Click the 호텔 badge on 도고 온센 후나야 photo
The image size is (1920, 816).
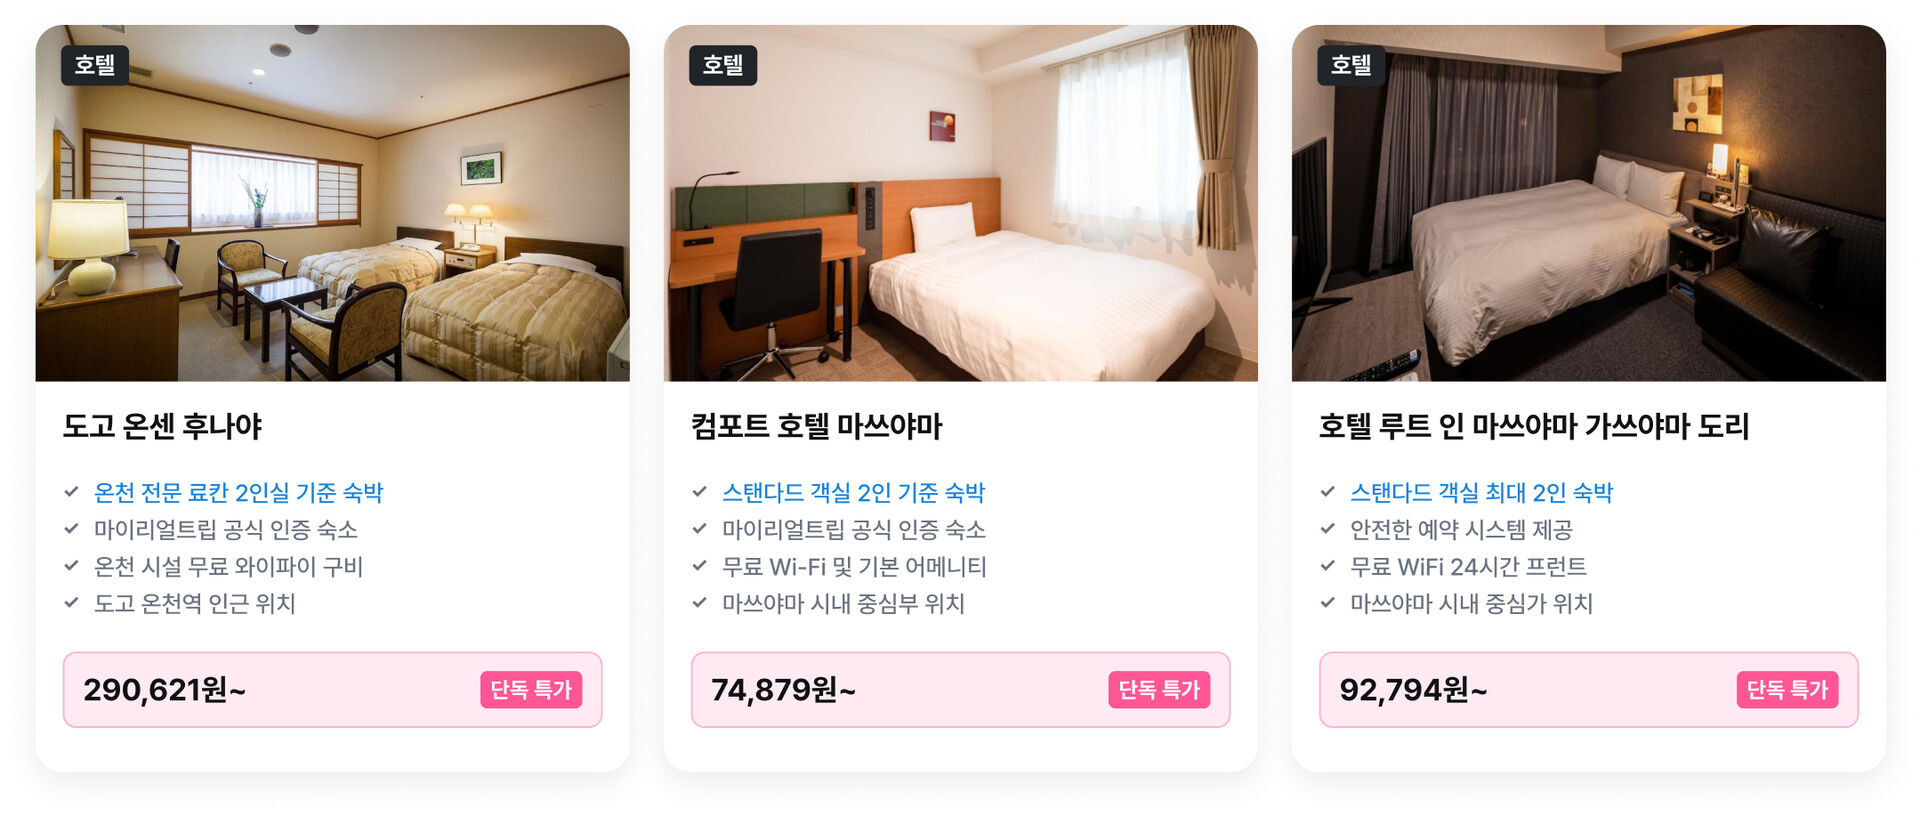(x=95, y=65)
